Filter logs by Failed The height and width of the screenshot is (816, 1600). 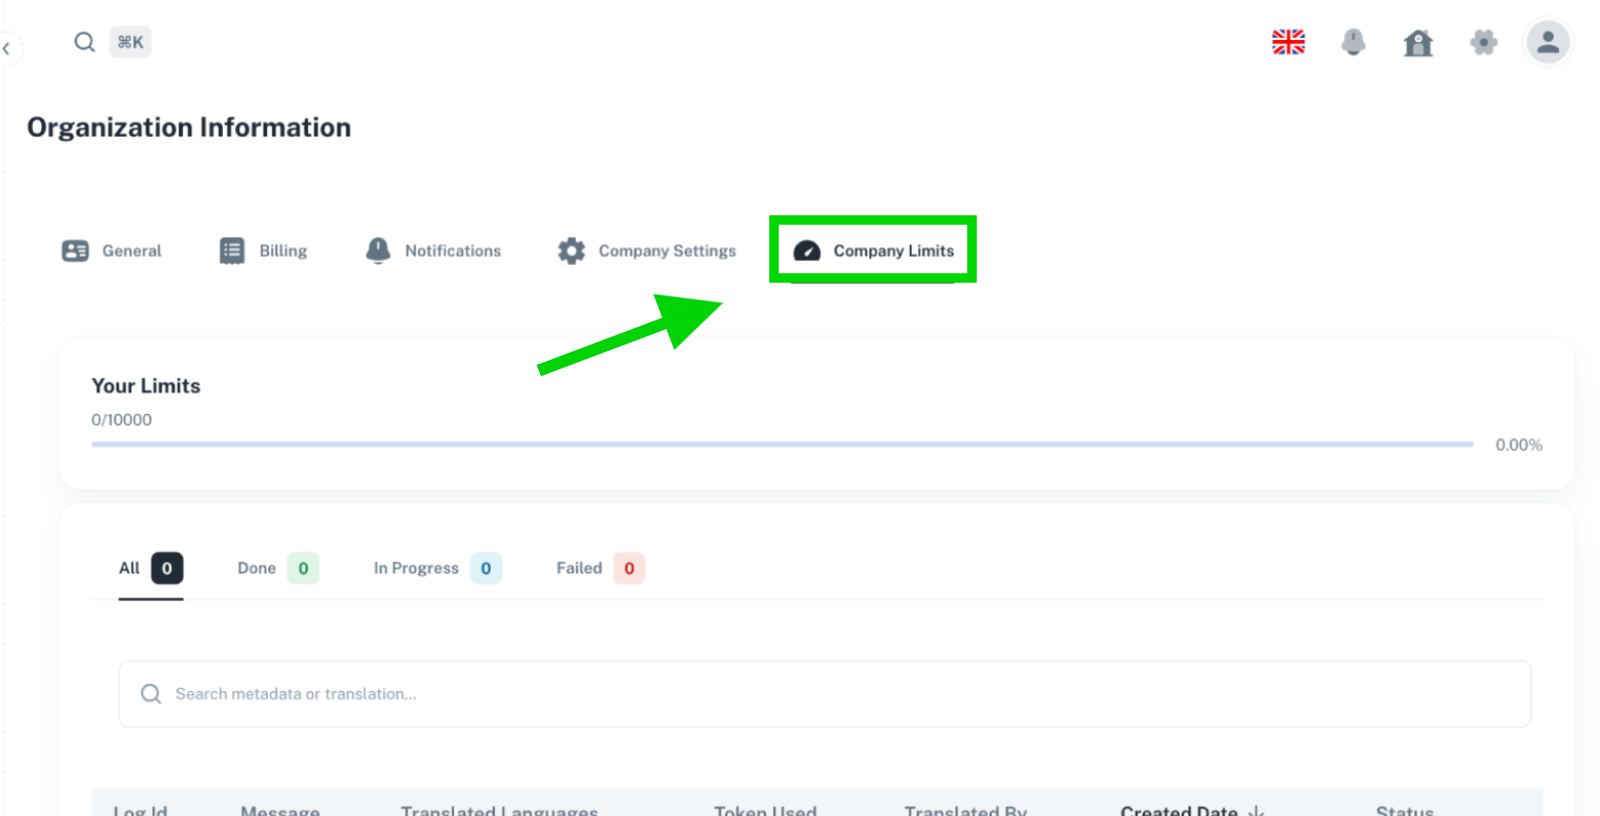pos(600,568)
